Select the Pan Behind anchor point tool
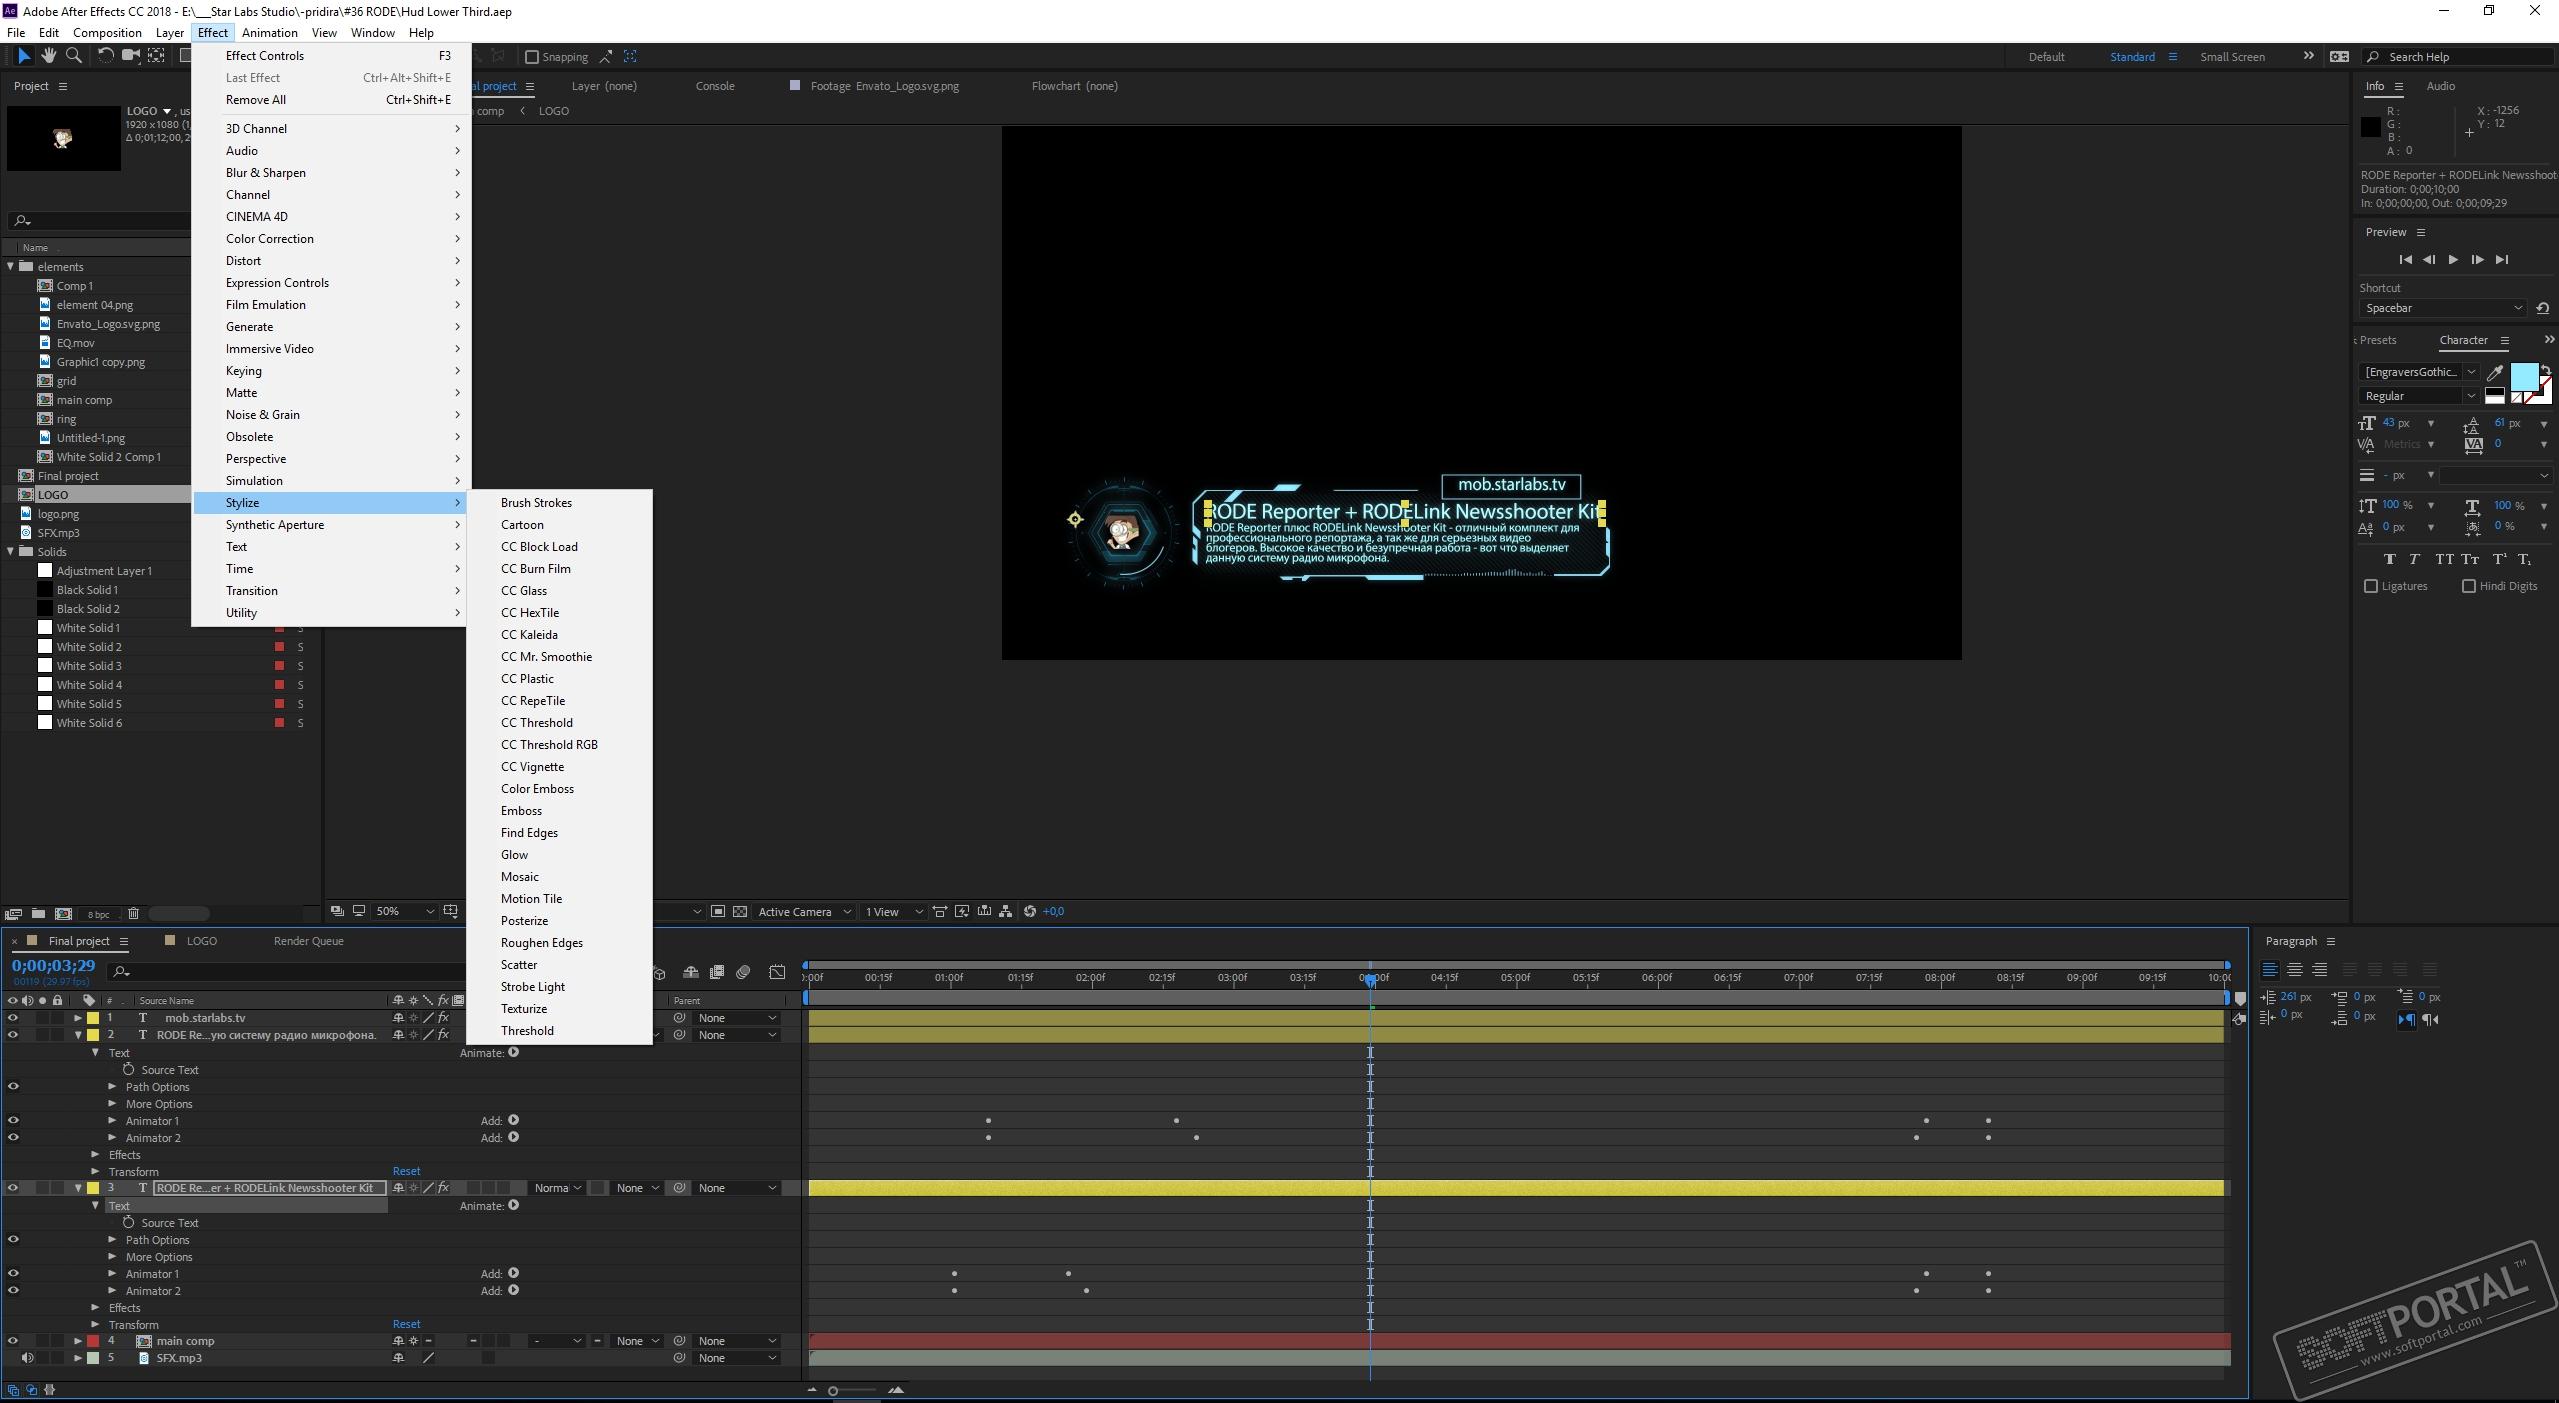 [x=157, y=56]
